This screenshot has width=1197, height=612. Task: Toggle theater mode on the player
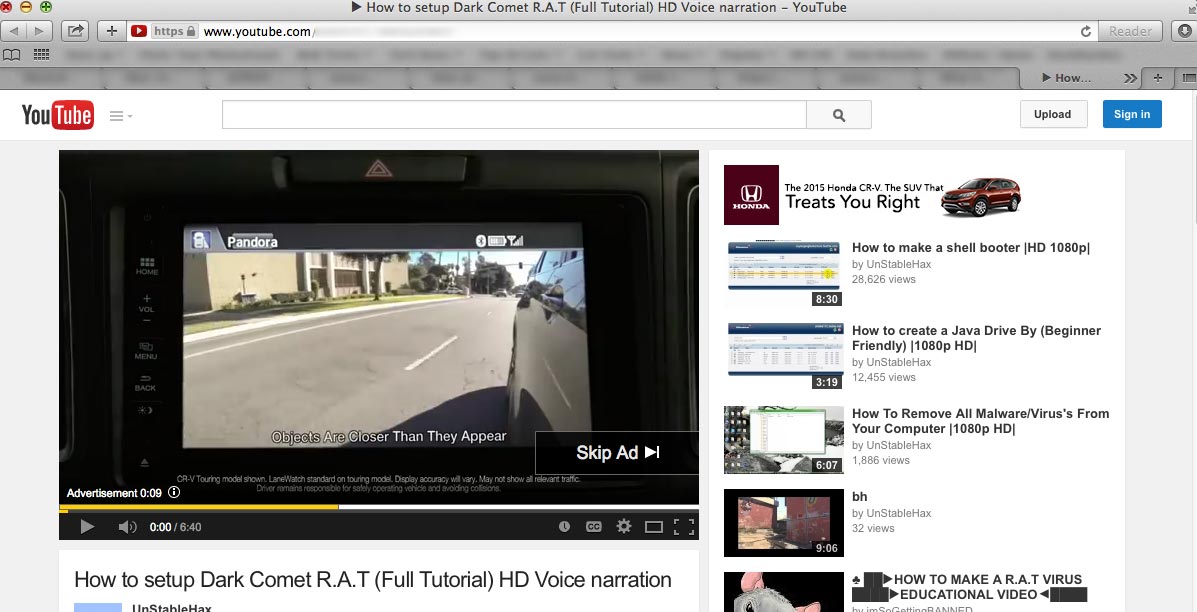[x=654, y=527]
